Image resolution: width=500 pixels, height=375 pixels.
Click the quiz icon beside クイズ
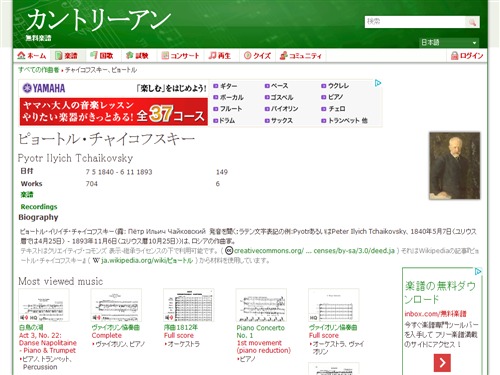(x=247, y=55)
